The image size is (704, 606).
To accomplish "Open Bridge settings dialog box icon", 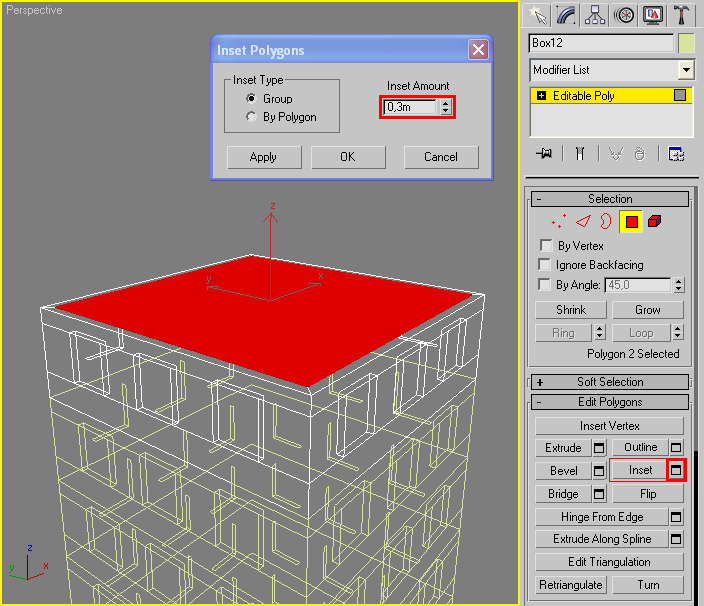I will tap(599, 494).
